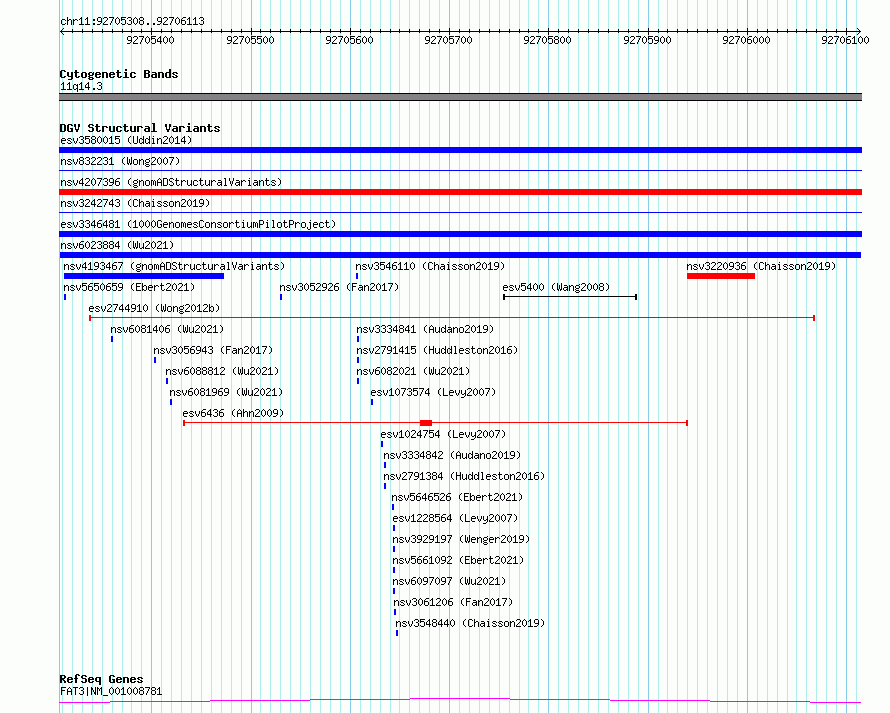The image size is (890, 713).
Task: Open esv1073574 (Levy2007) label
Action: (x=433, y=392)
